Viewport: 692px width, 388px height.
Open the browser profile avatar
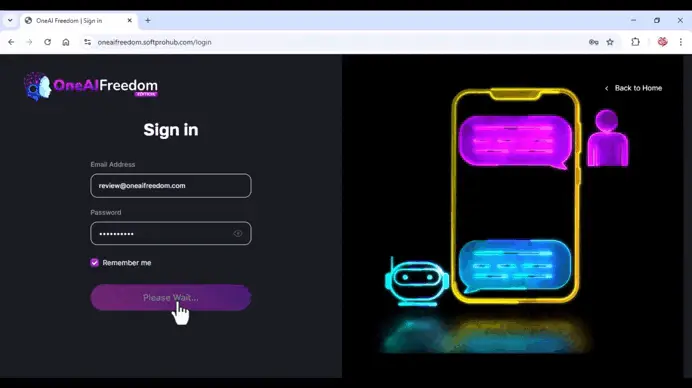662,42
